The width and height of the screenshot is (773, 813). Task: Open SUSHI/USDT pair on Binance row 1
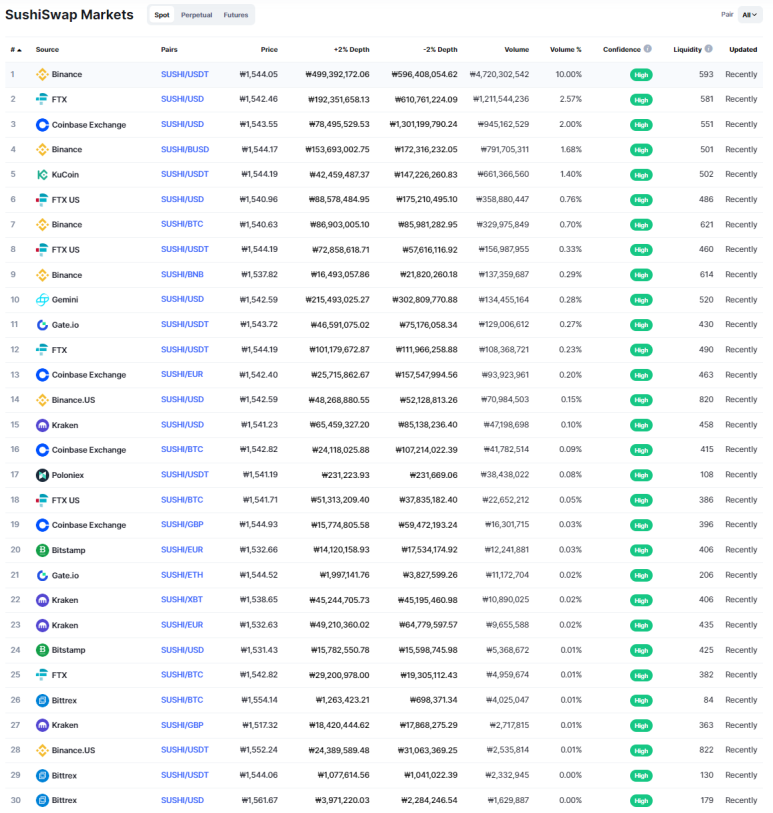185,75
